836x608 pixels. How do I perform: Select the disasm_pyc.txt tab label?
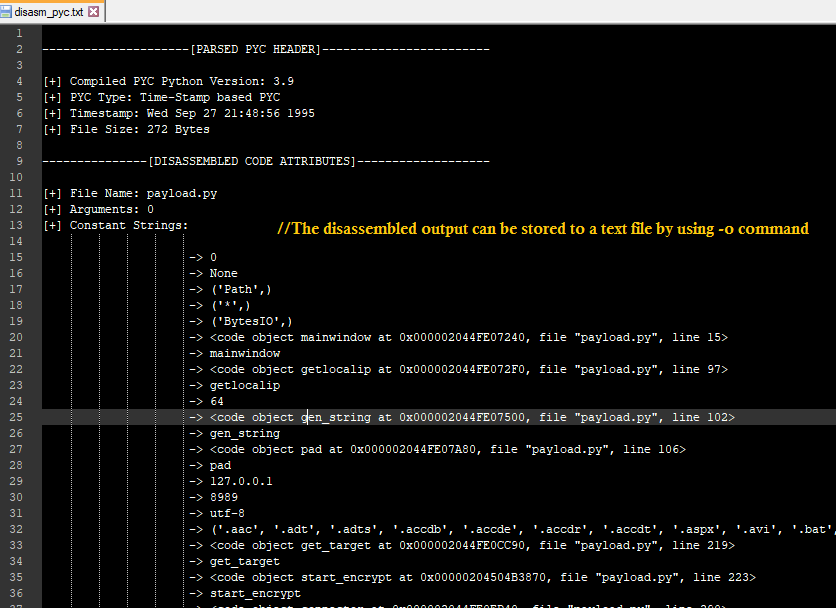pyautogui.click(x=49, y=12)
